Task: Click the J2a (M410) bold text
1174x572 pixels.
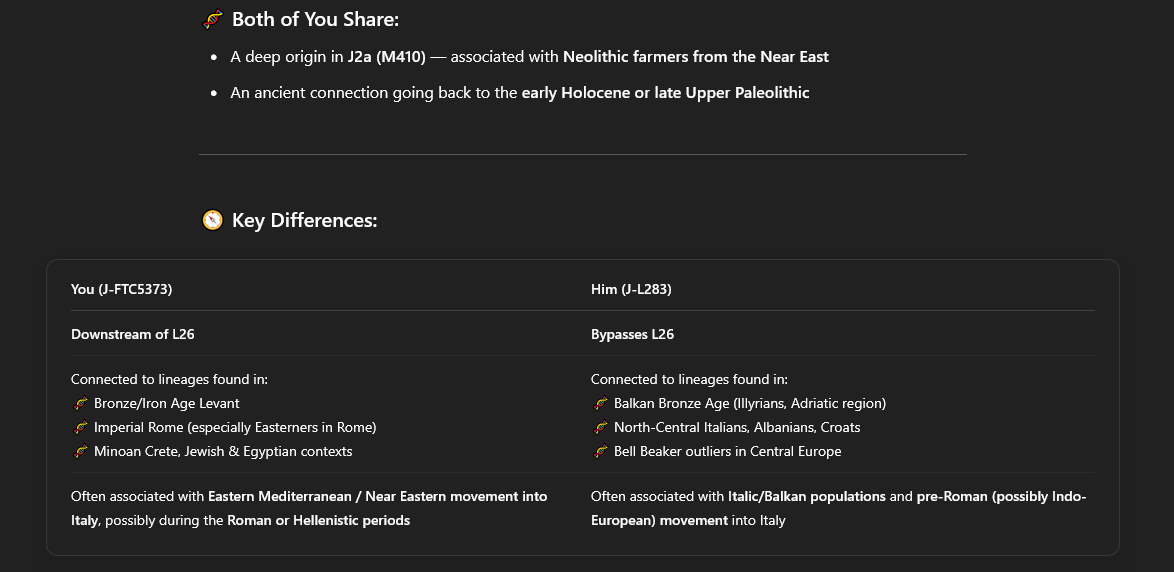Action: 386,57
